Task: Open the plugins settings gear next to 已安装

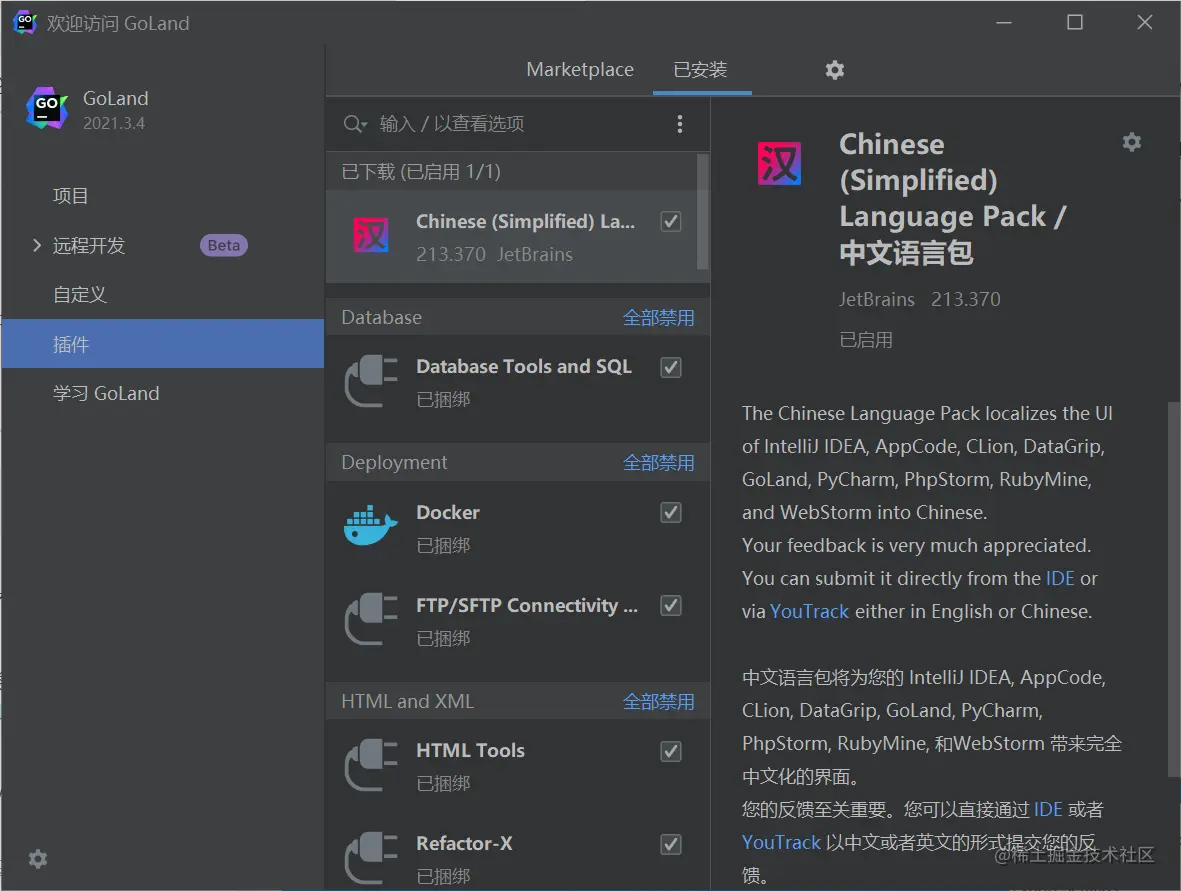Action: click(x=835, y=70)
